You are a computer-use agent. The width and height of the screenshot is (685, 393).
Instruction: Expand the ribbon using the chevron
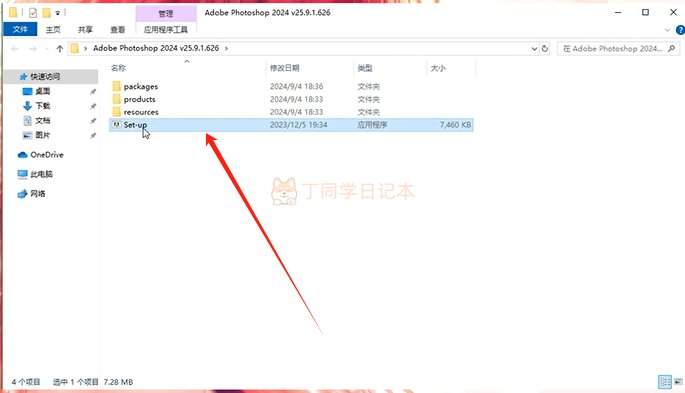point(667,30)
